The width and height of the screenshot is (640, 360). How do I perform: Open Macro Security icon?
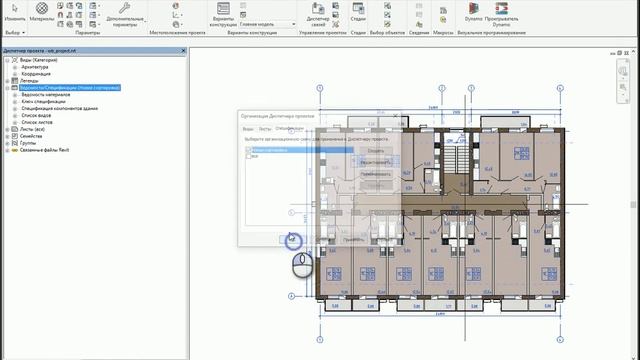pyautogui.click(x=443, y=20)
